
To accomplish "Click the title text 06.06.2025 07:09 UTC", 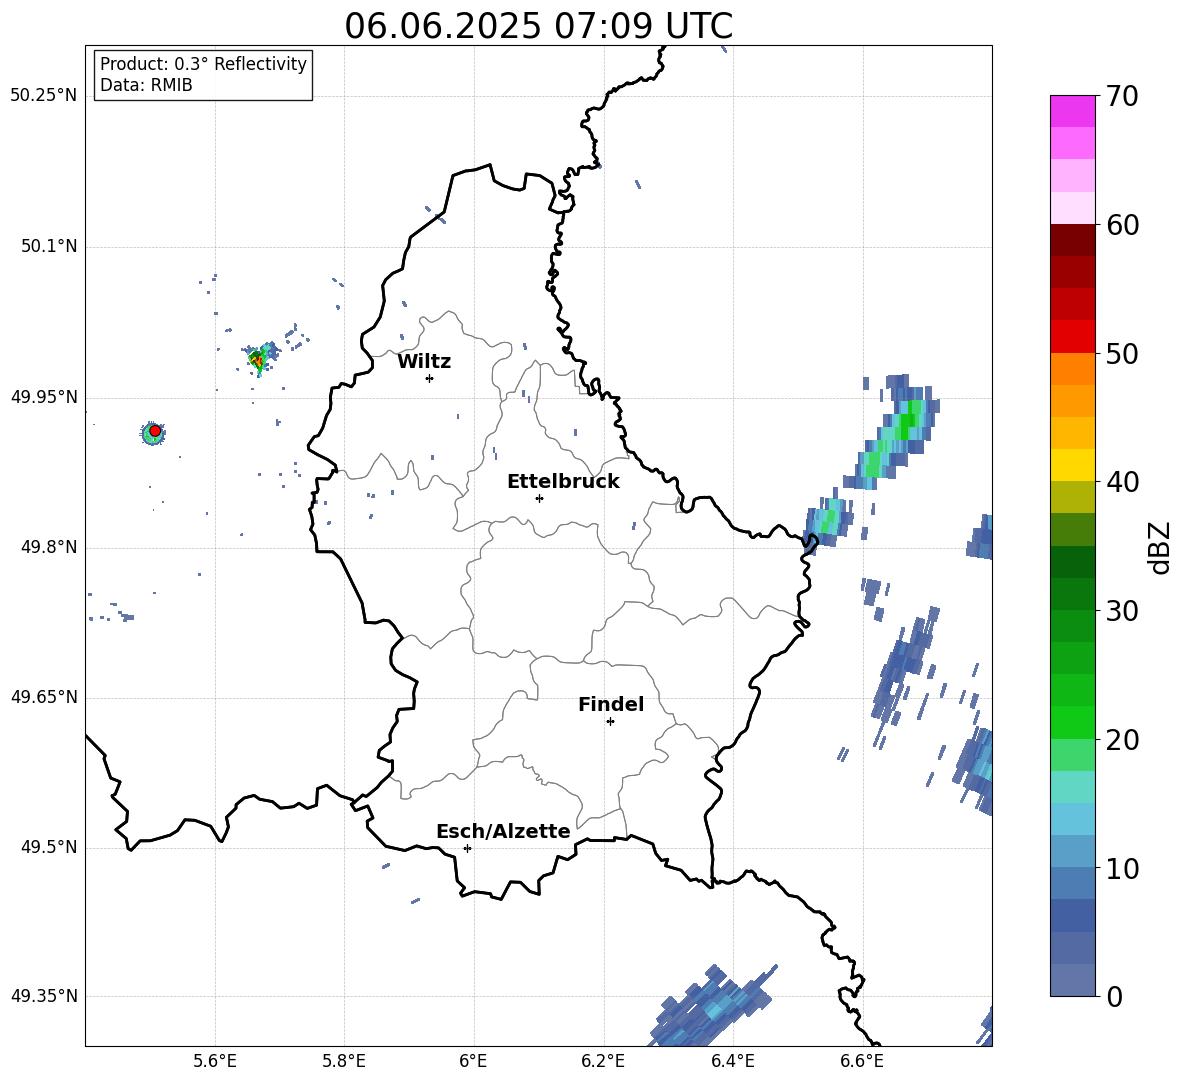I will tap(538, 26).
